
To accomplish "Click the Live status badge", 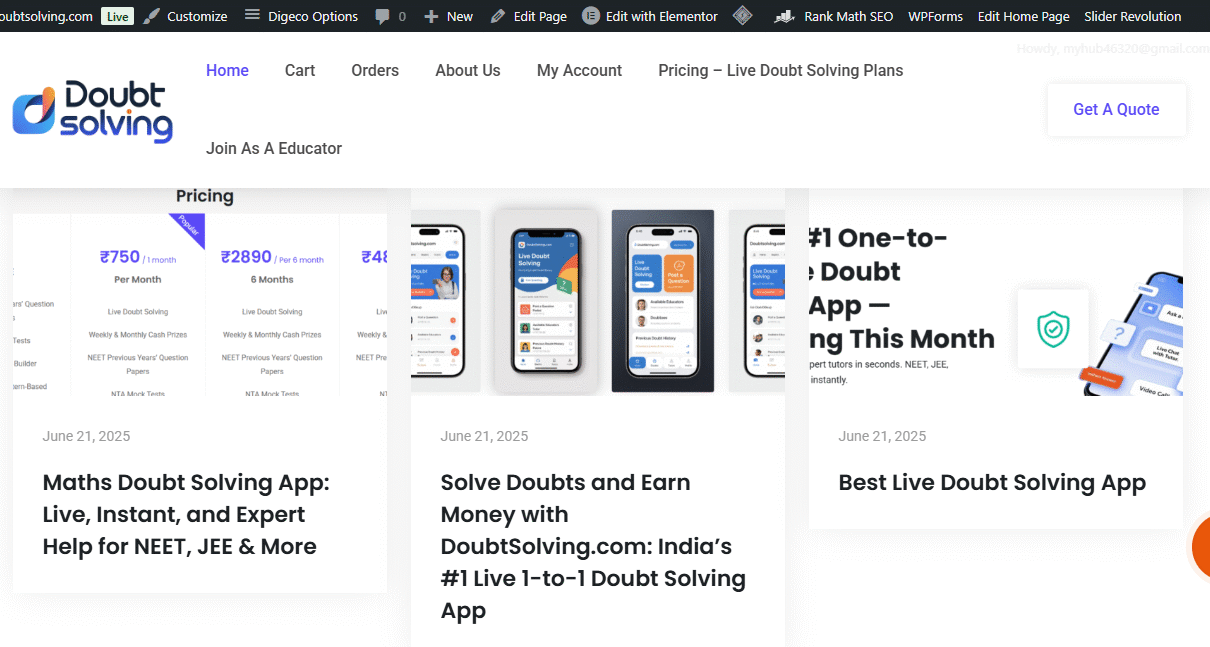I will (117, 16).
